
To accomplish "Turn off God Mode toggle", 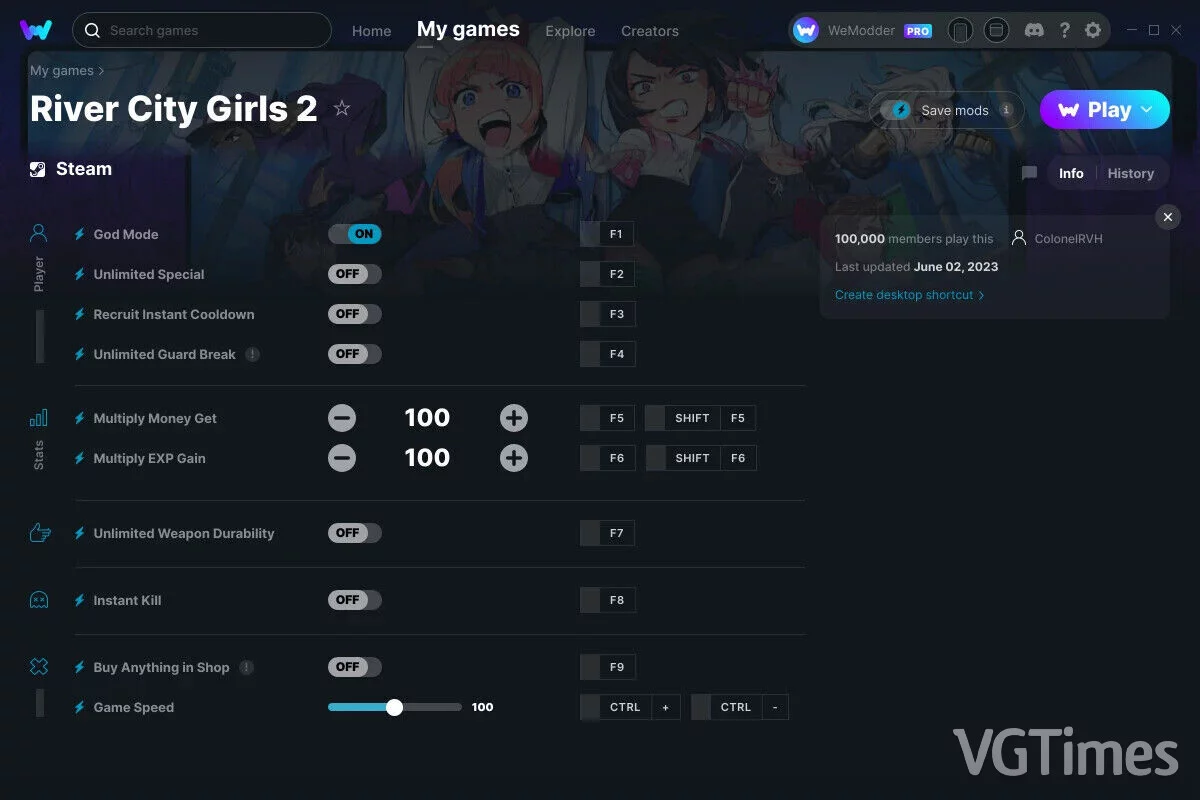I will (x=355, y=234).
